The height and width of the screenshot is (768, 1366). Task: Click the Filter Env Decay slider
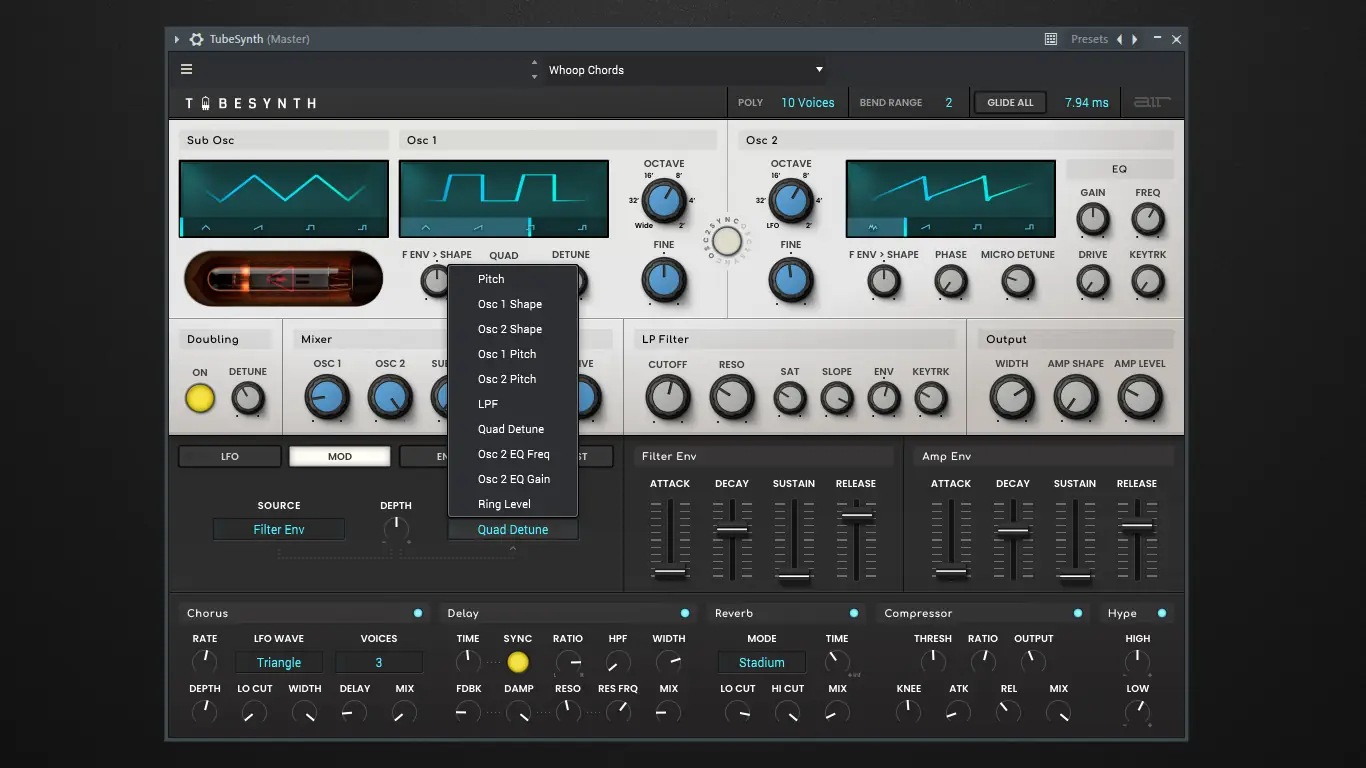click(x=732, y=531)
